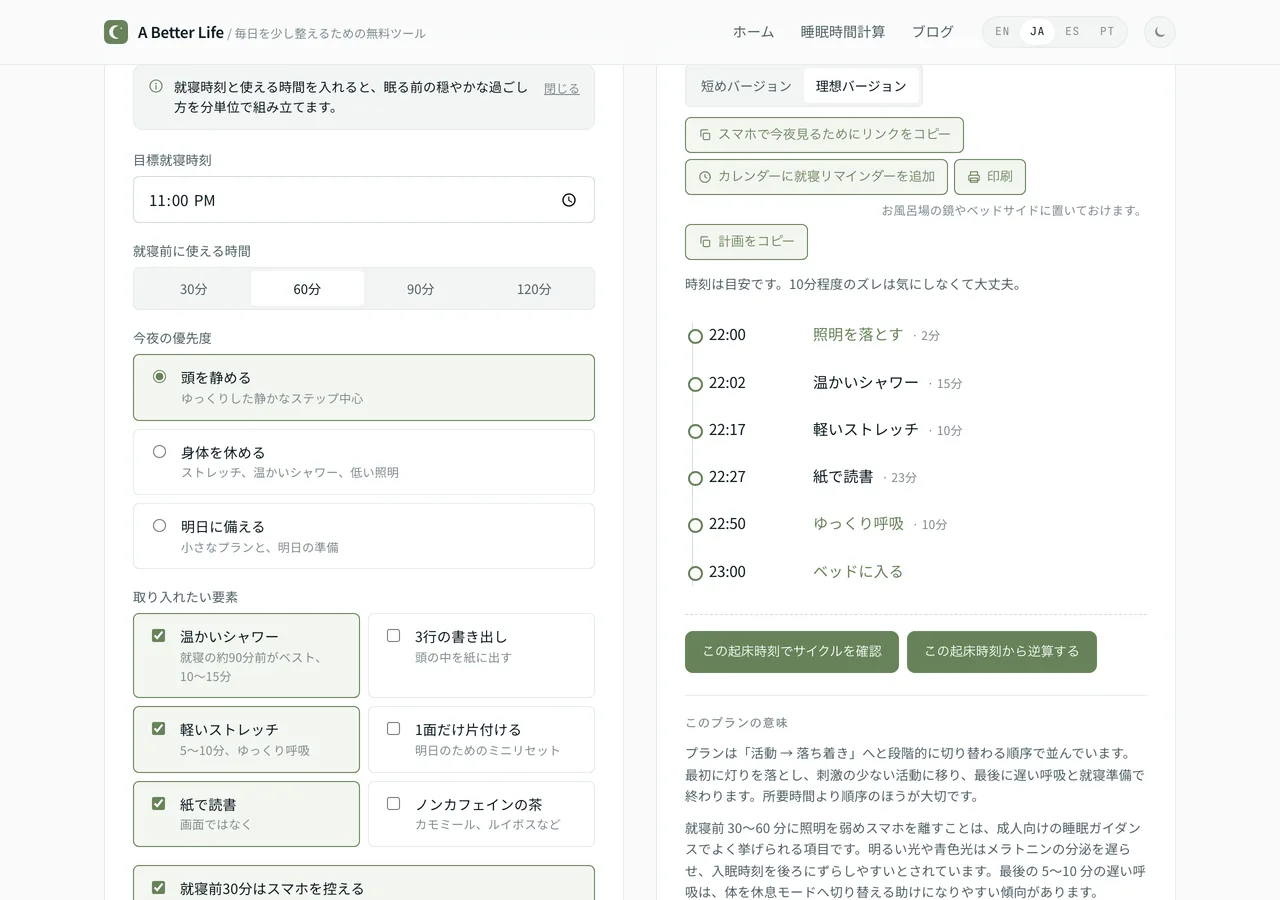Click copy icon on 計画をコピー
The width and height of the screenshot is (1280, 900).
coord(705,242)
